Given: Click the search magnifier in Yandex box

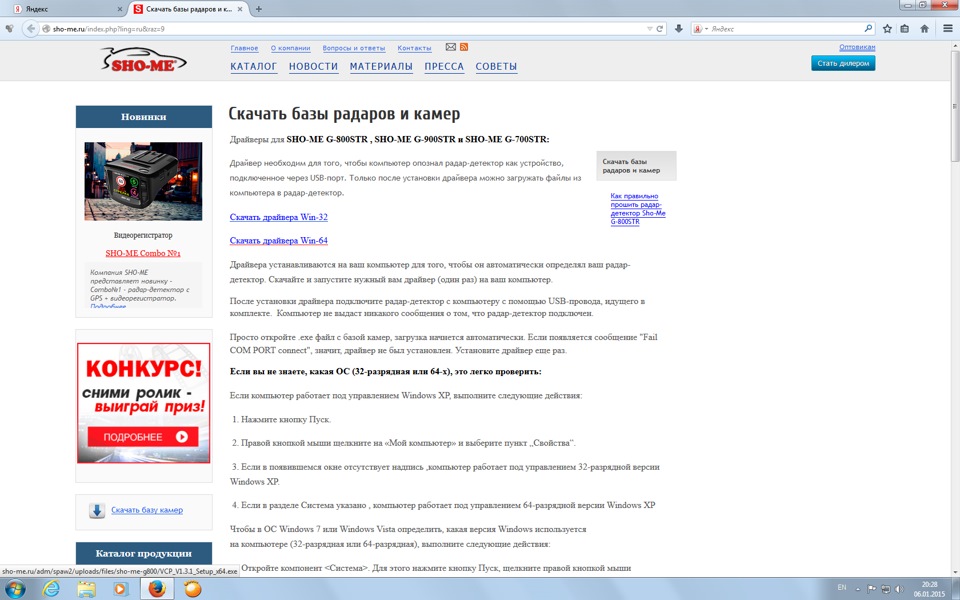Looking at the screenshot, I should pos(868,29).
